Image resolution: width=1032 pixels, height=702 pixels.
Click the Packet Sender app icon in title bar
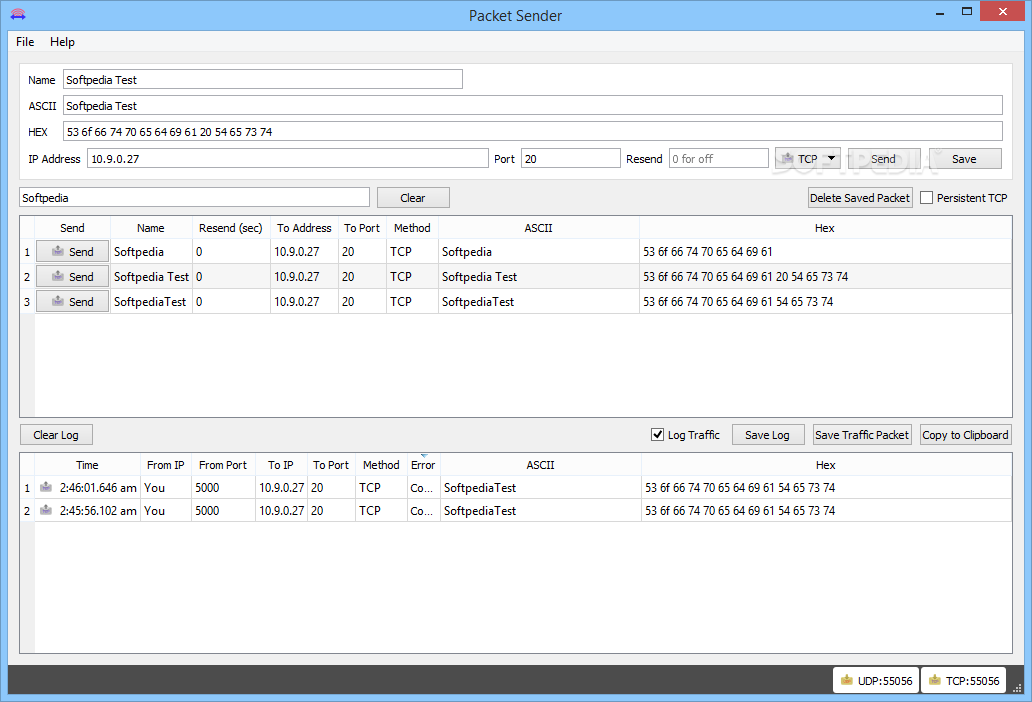click(18, 14)
